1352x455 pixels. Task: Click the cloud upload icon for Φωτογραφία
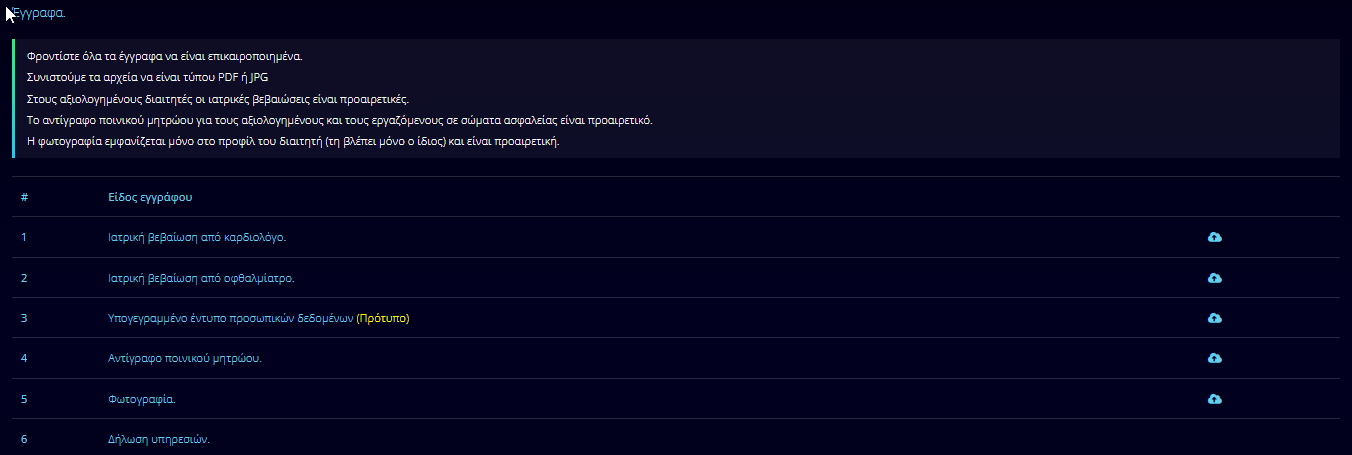1215,399
